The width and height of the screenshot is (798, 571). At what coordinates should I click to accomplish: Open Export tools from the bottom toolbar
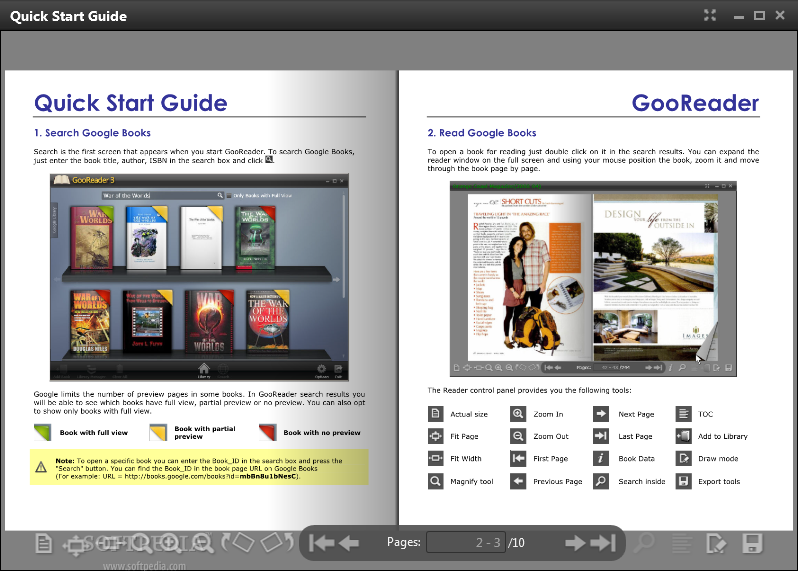pos(752,544)
